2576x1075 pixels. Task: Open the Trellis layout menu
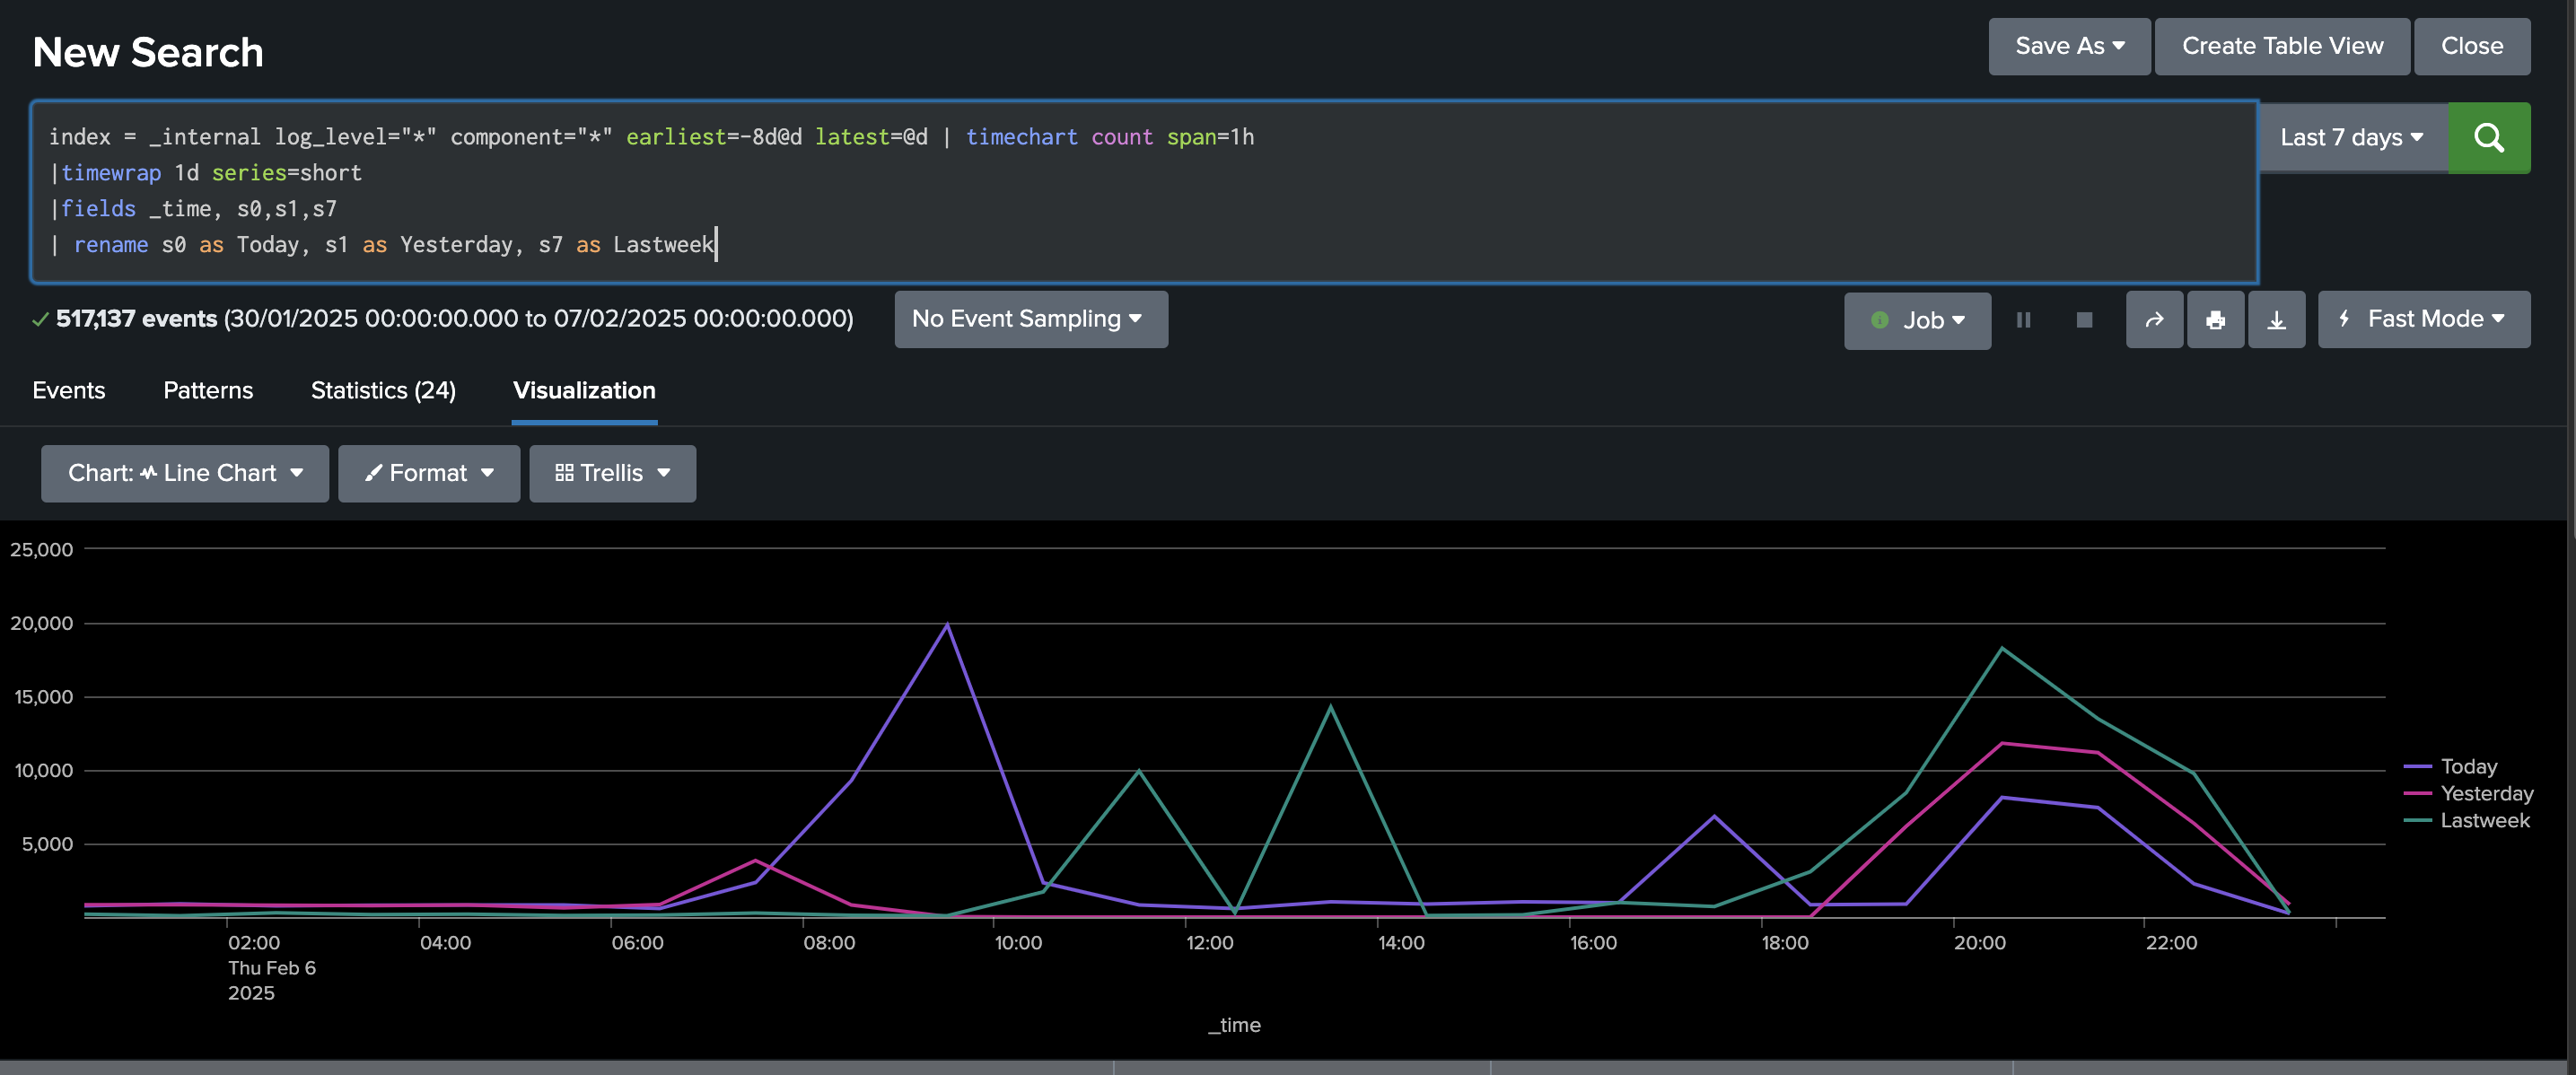pyautogui.click(x=612, y=473)
